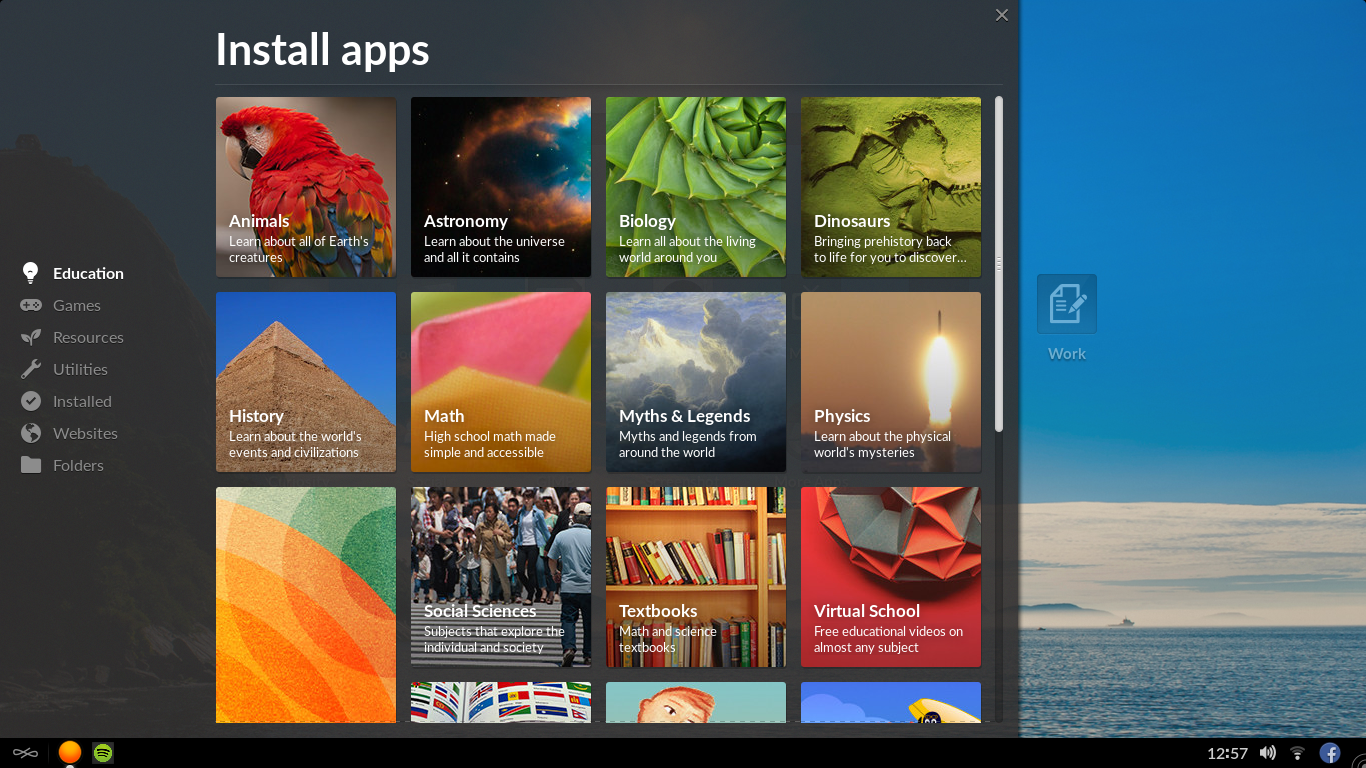The image size is (1366, 768).
Task: Open the History app tile
Action: (306, 382)
